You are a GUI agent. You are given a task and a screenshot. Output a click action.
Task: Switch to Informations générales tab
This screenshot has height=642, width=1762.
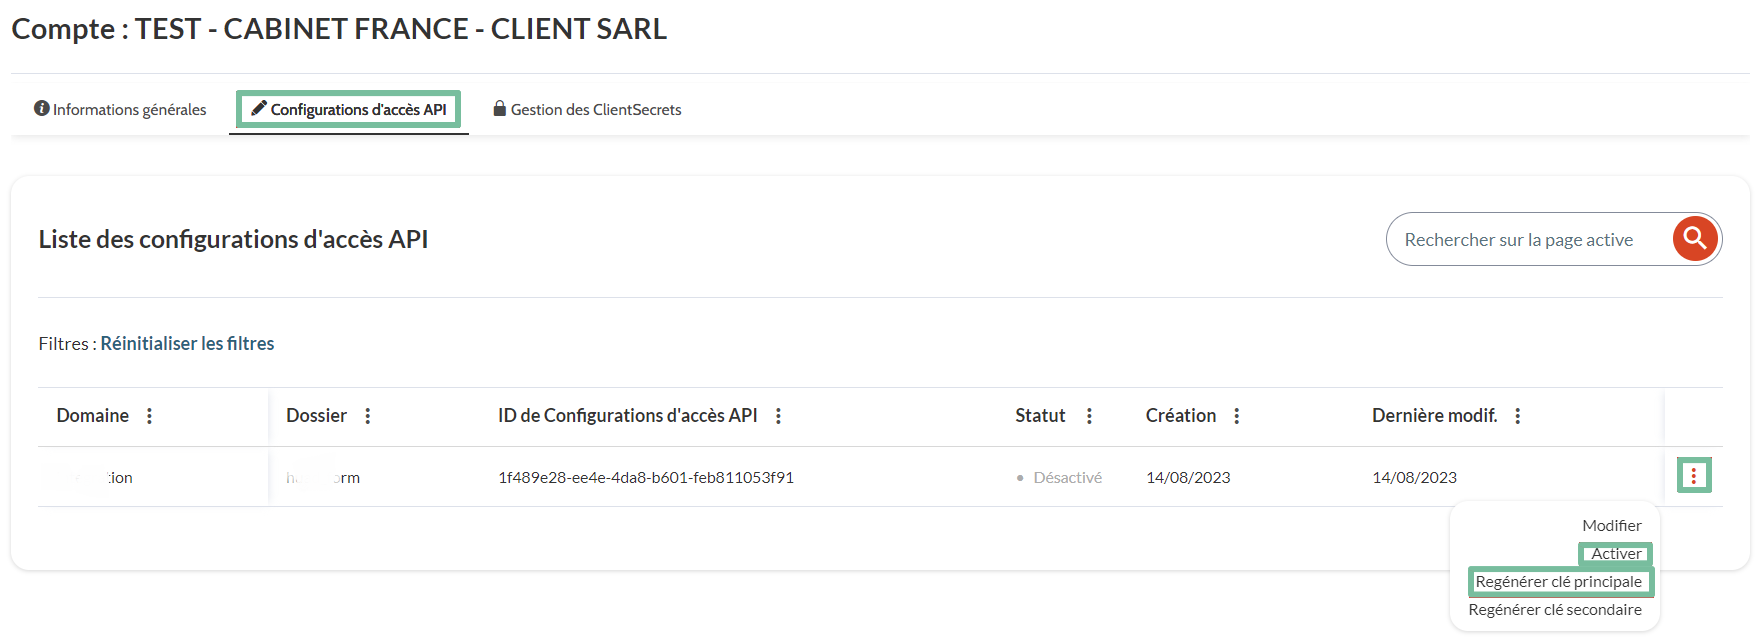[120, 109]
